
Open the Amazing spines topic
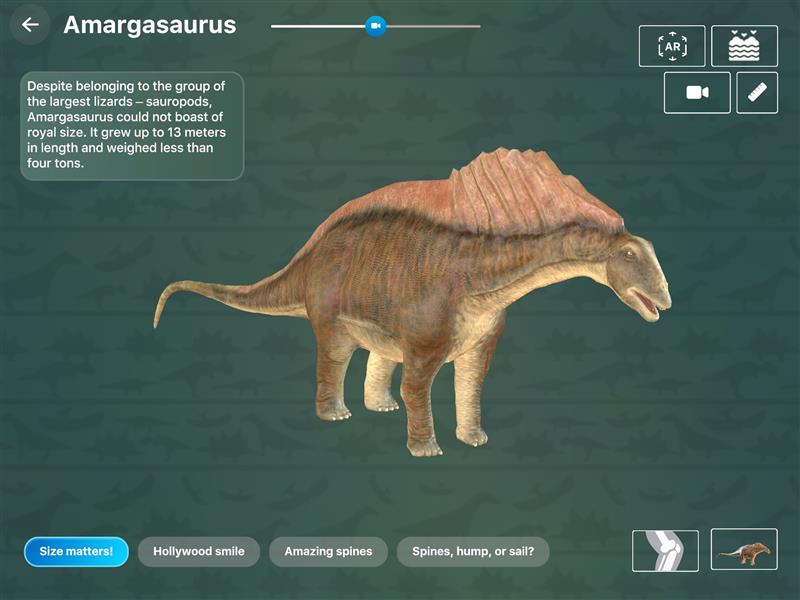(329, 552)
